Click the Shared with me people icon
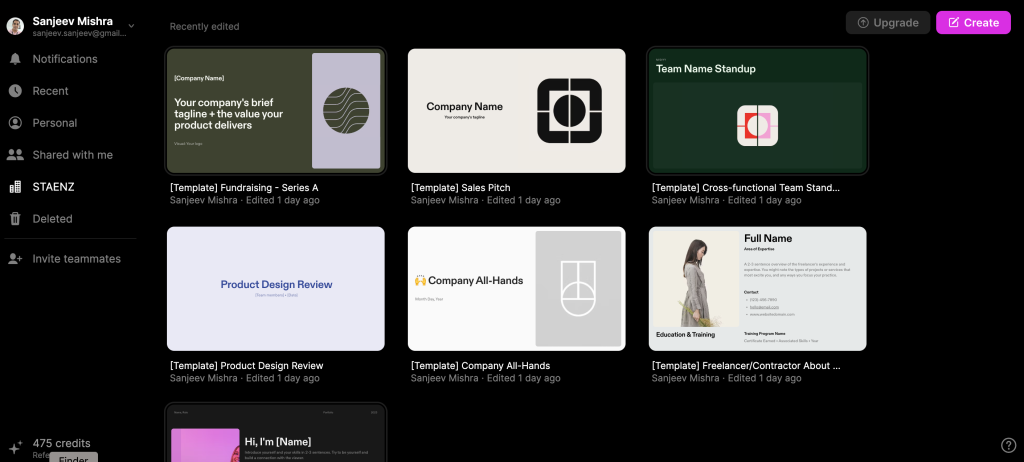1024x462 pixels. 15,155
